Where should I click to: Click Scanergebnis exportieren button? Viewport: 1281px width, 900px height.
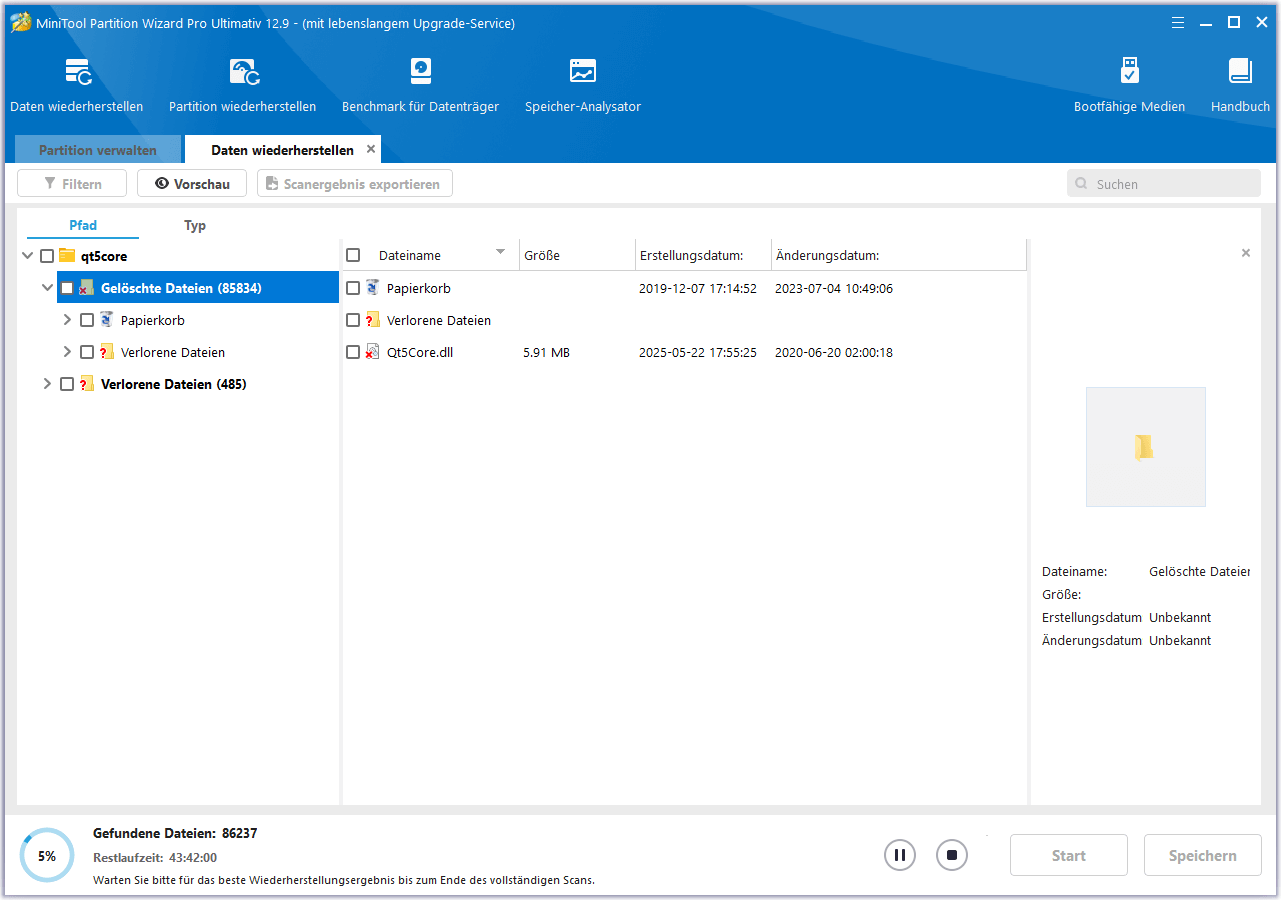(x=355, y=184)
